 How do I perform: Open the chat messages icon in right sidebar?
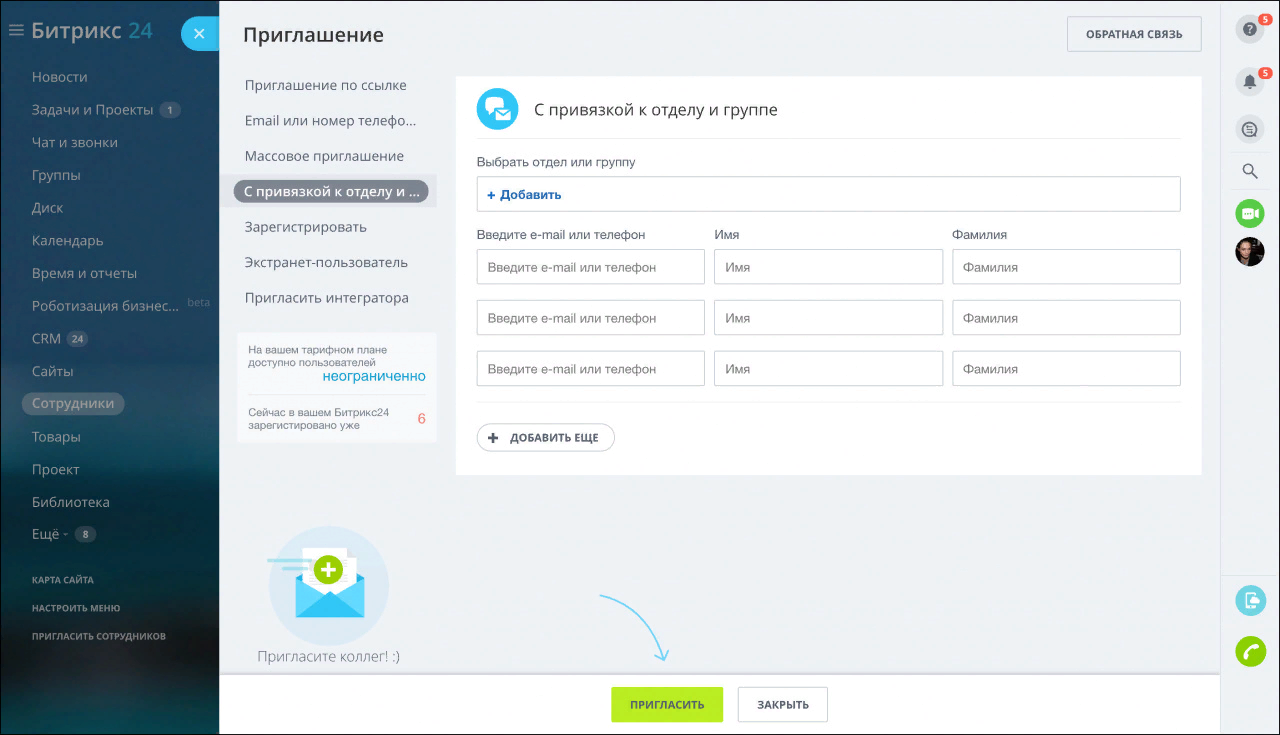click(1249, 129)
